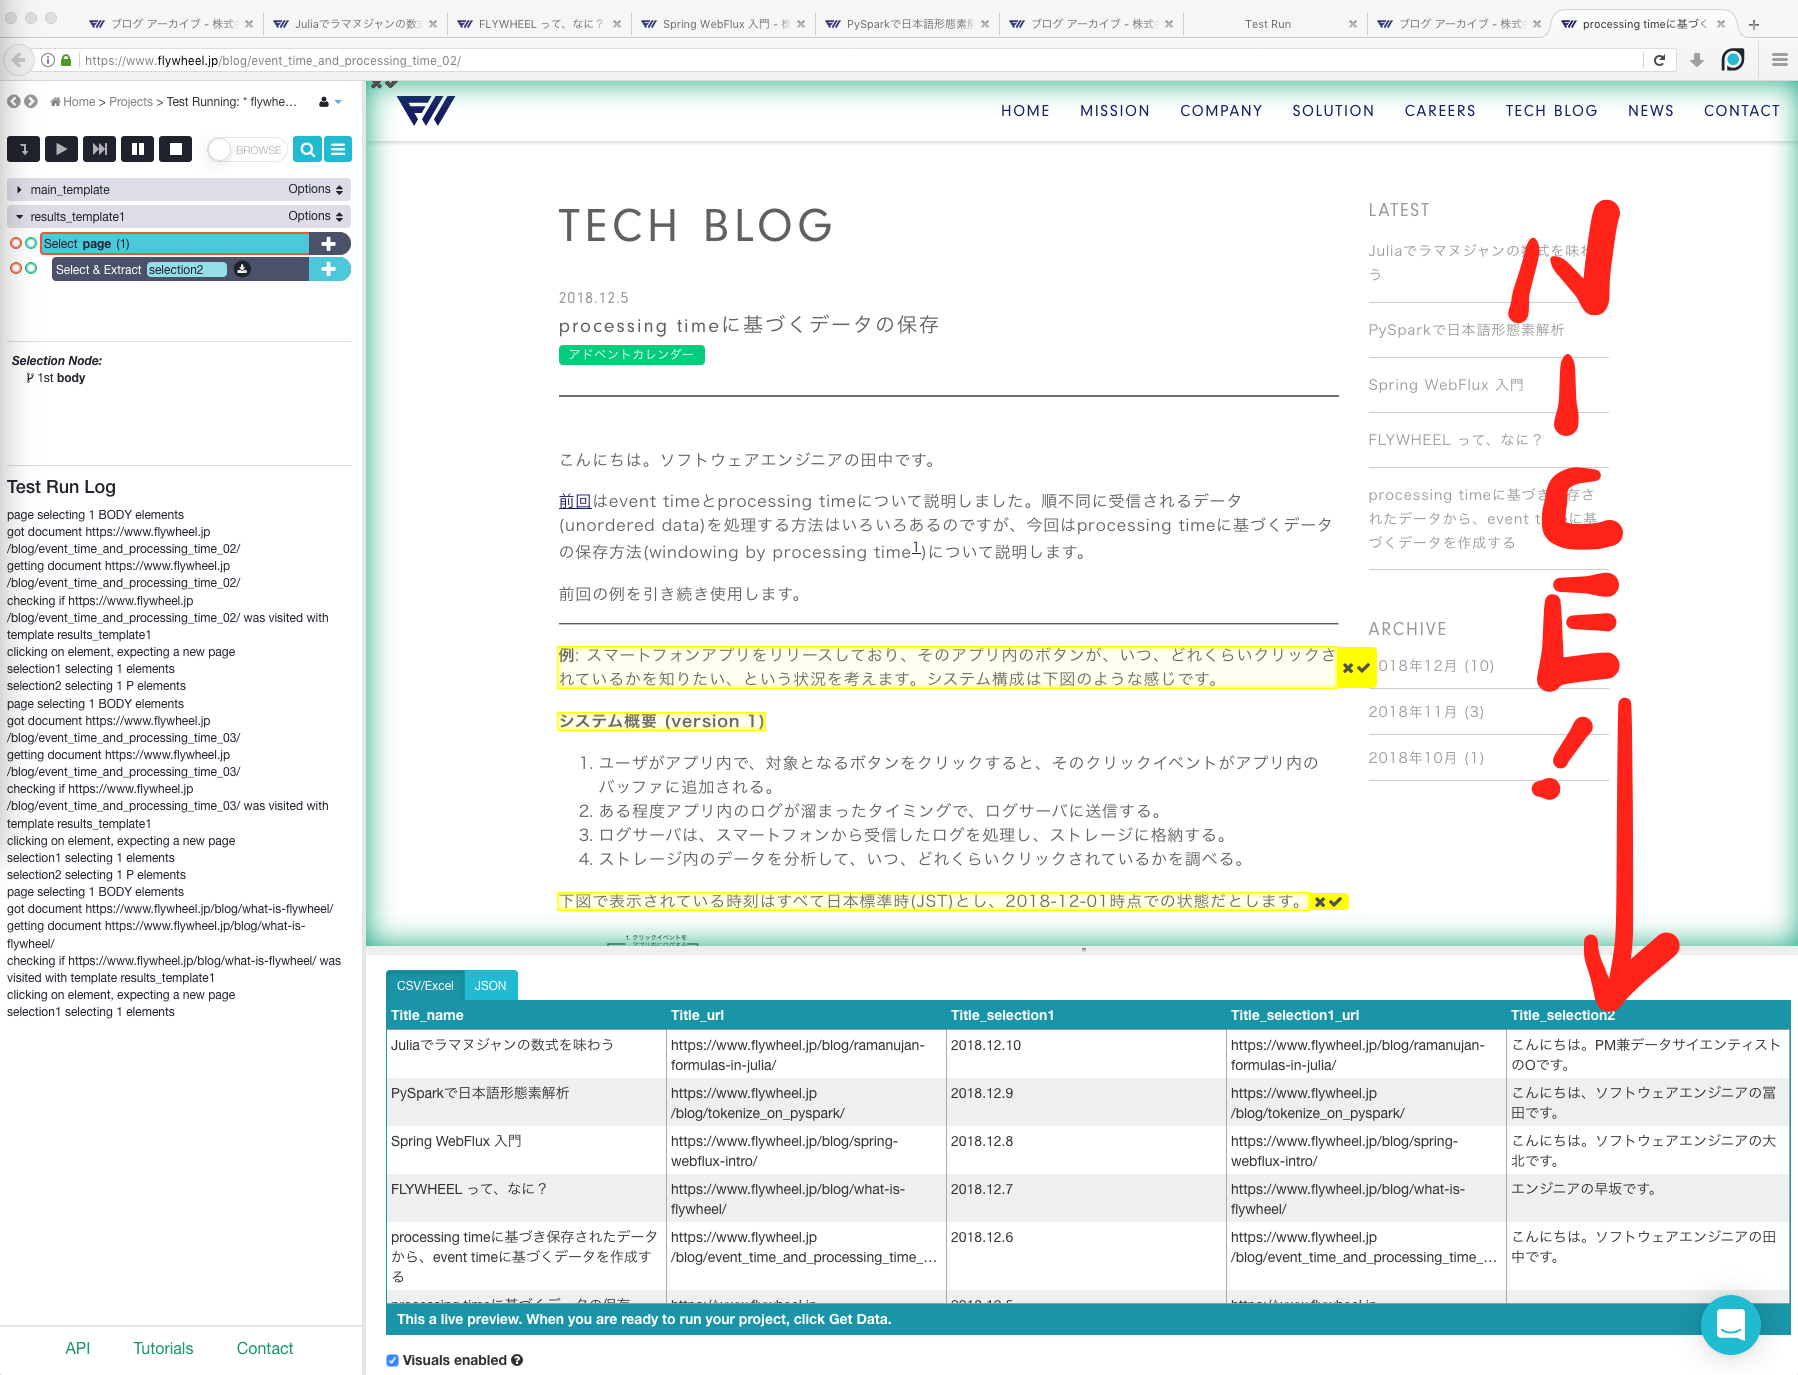Image resolution: width=1798 pixels, height=1375 pixels.
Task: Open MISSION in site navigation
Action: 1115,111
